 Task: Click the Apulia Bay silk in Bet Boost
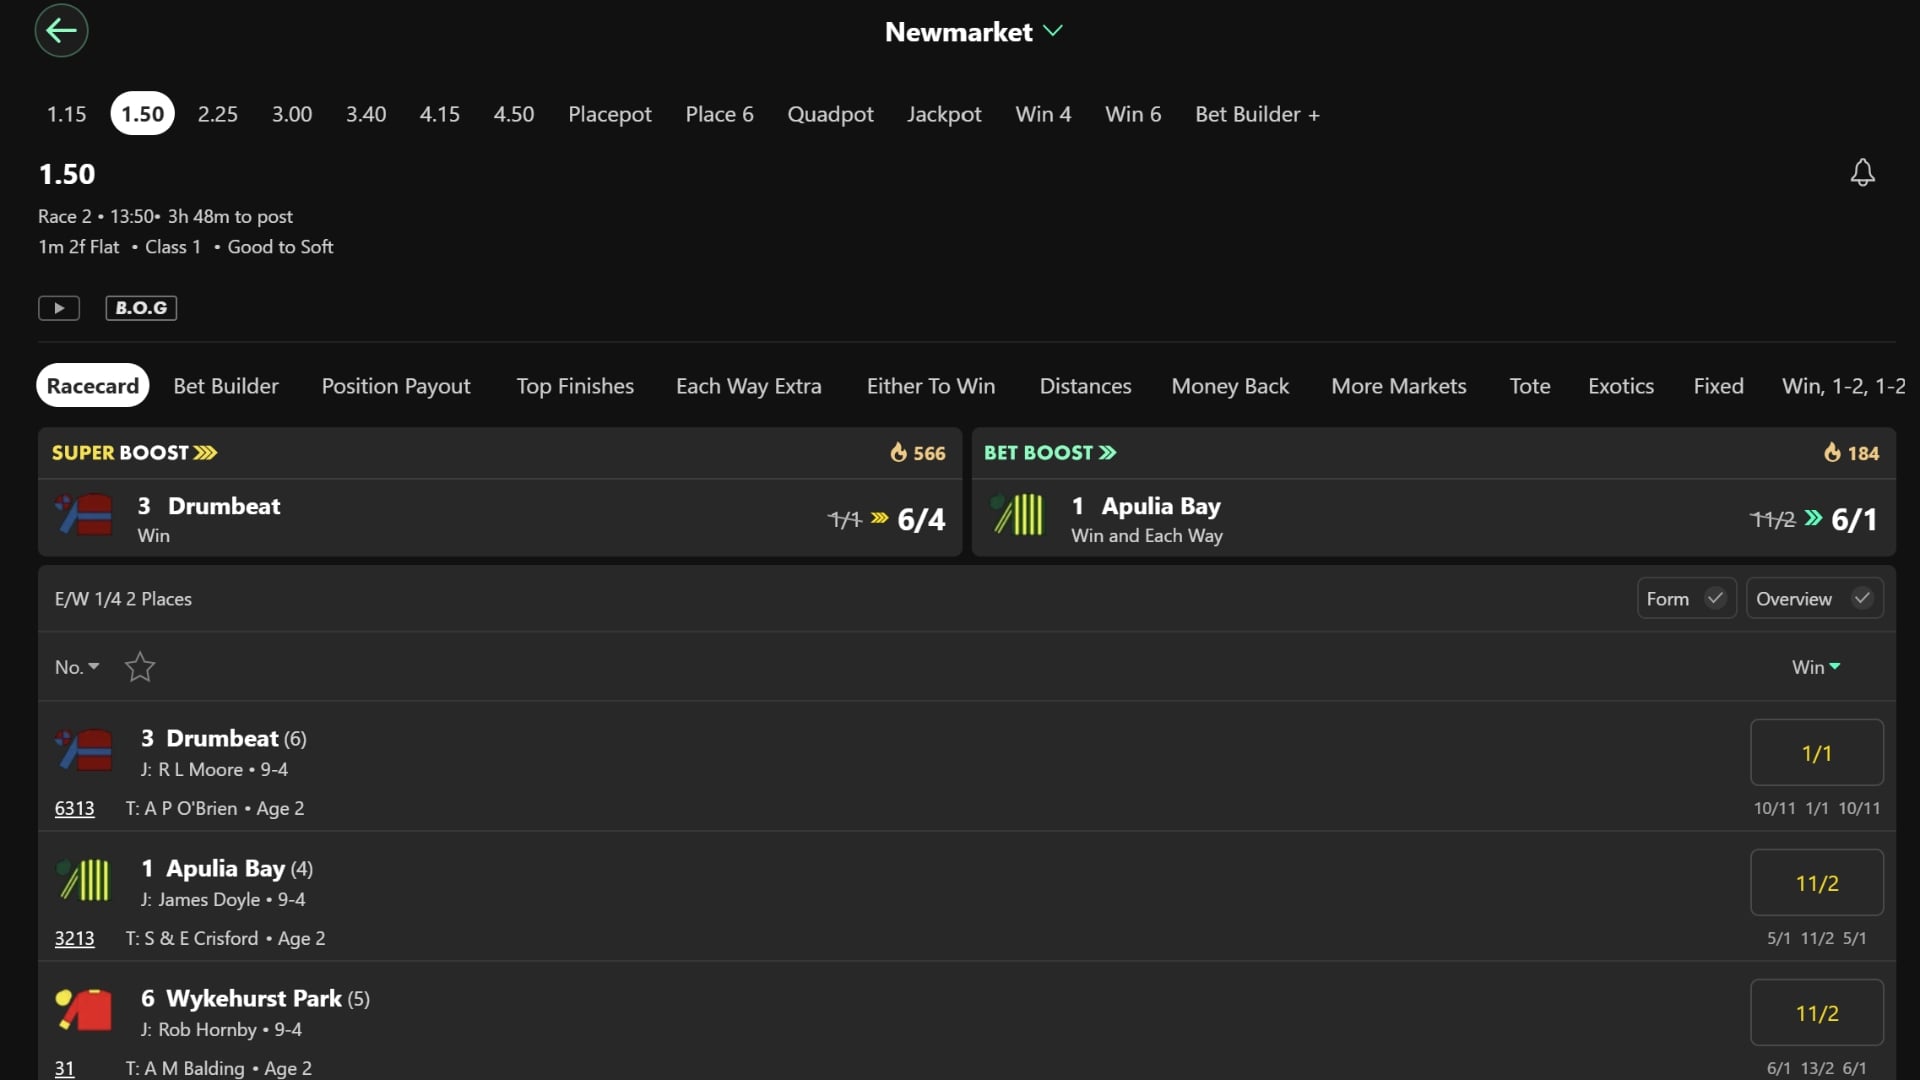click(x=1018, y=516)
